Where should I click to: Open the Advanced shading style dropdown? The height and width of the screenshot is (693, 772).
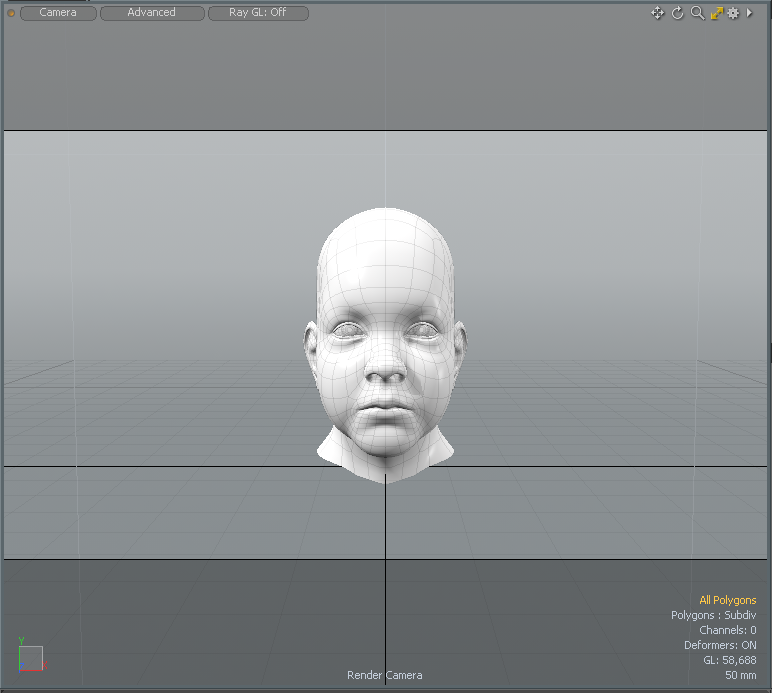(x=152, y=13)
